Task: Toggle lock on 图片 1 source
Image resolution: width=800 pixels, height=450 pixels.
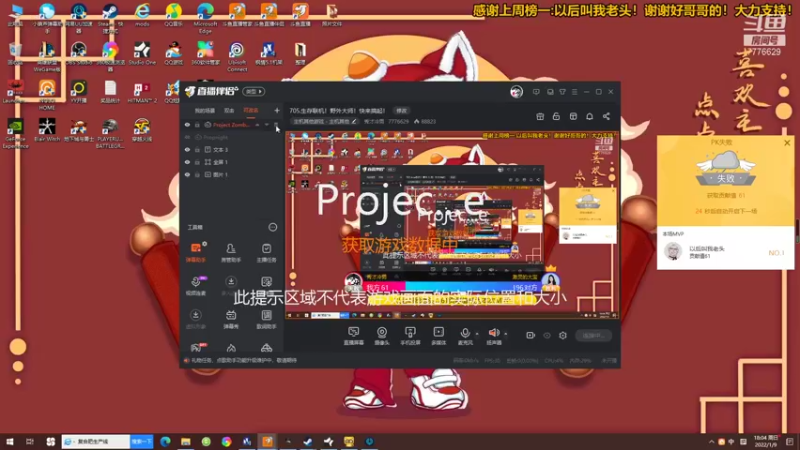Action: pos(197,174)
